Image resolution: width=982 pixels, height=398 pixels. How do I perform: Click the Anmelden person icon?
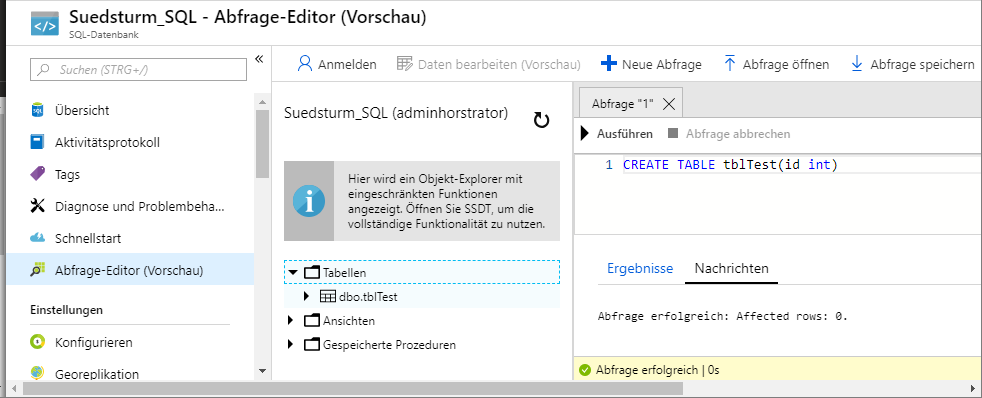click(x=305, y=64)
